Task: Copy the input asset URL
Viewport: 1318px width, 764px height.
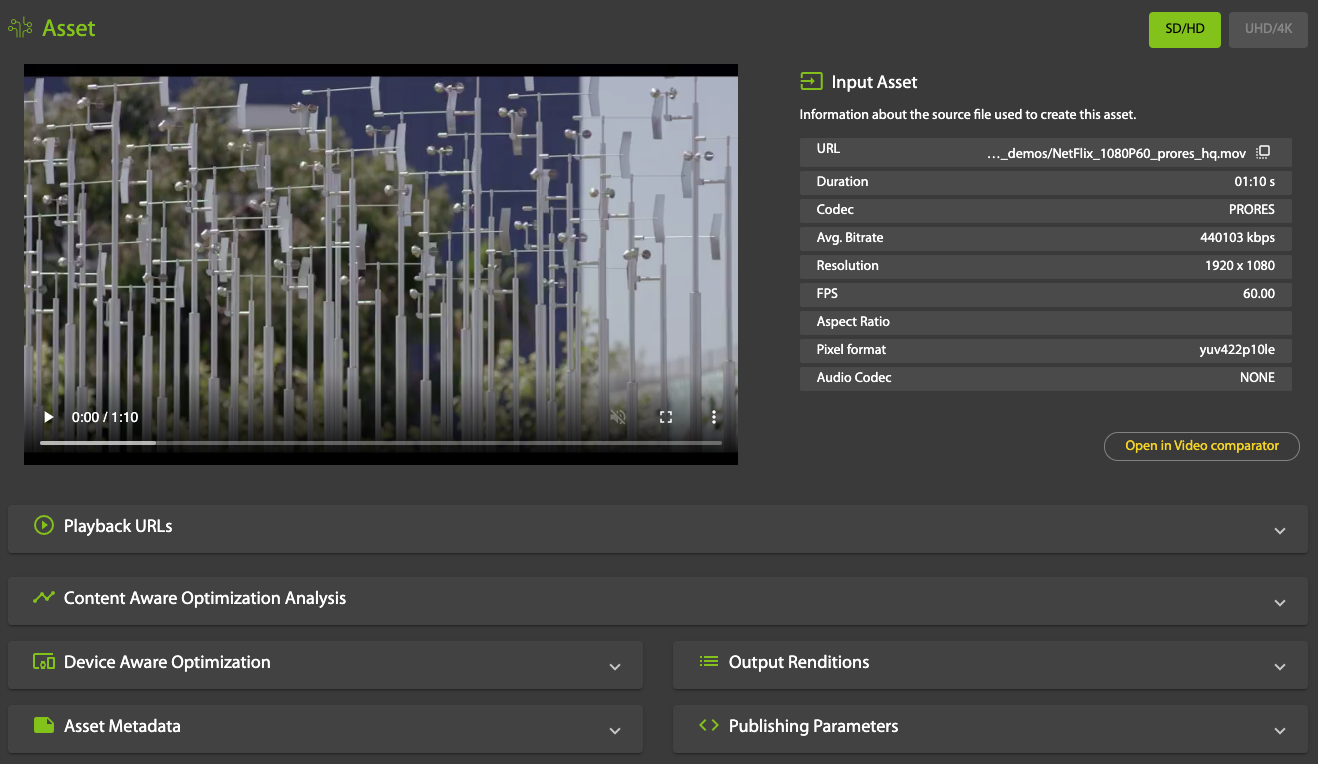Action: click(1263, 152)
